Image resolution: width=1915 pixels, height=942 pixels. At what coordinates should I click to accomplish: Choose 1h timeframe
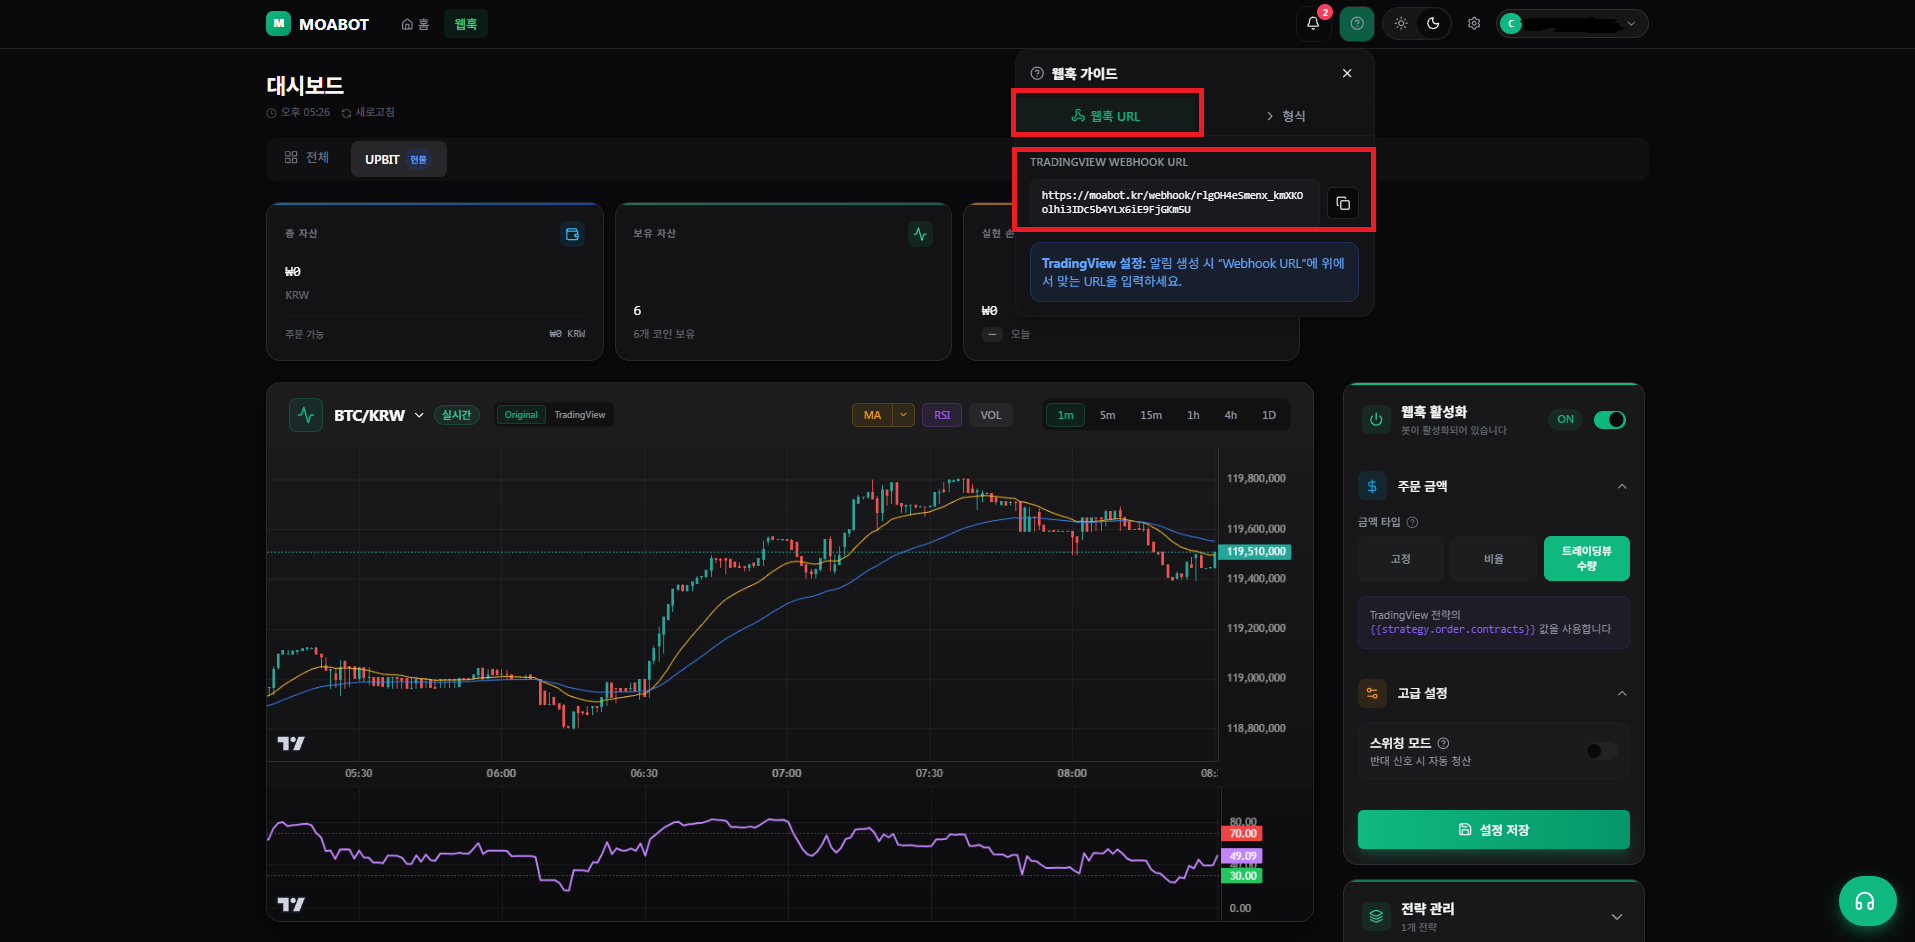tap(1193, 415)
